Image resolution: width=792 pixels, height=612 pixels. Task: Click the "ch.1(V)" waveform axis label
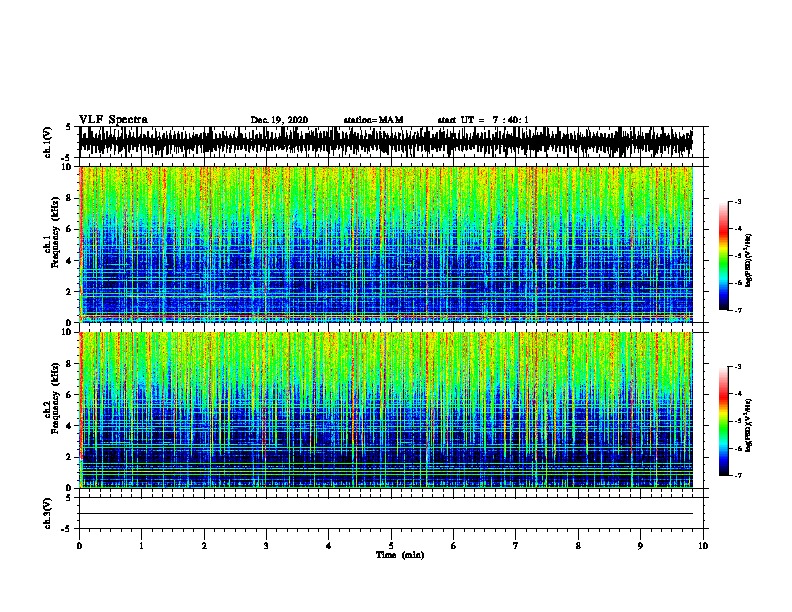[48, 142]
